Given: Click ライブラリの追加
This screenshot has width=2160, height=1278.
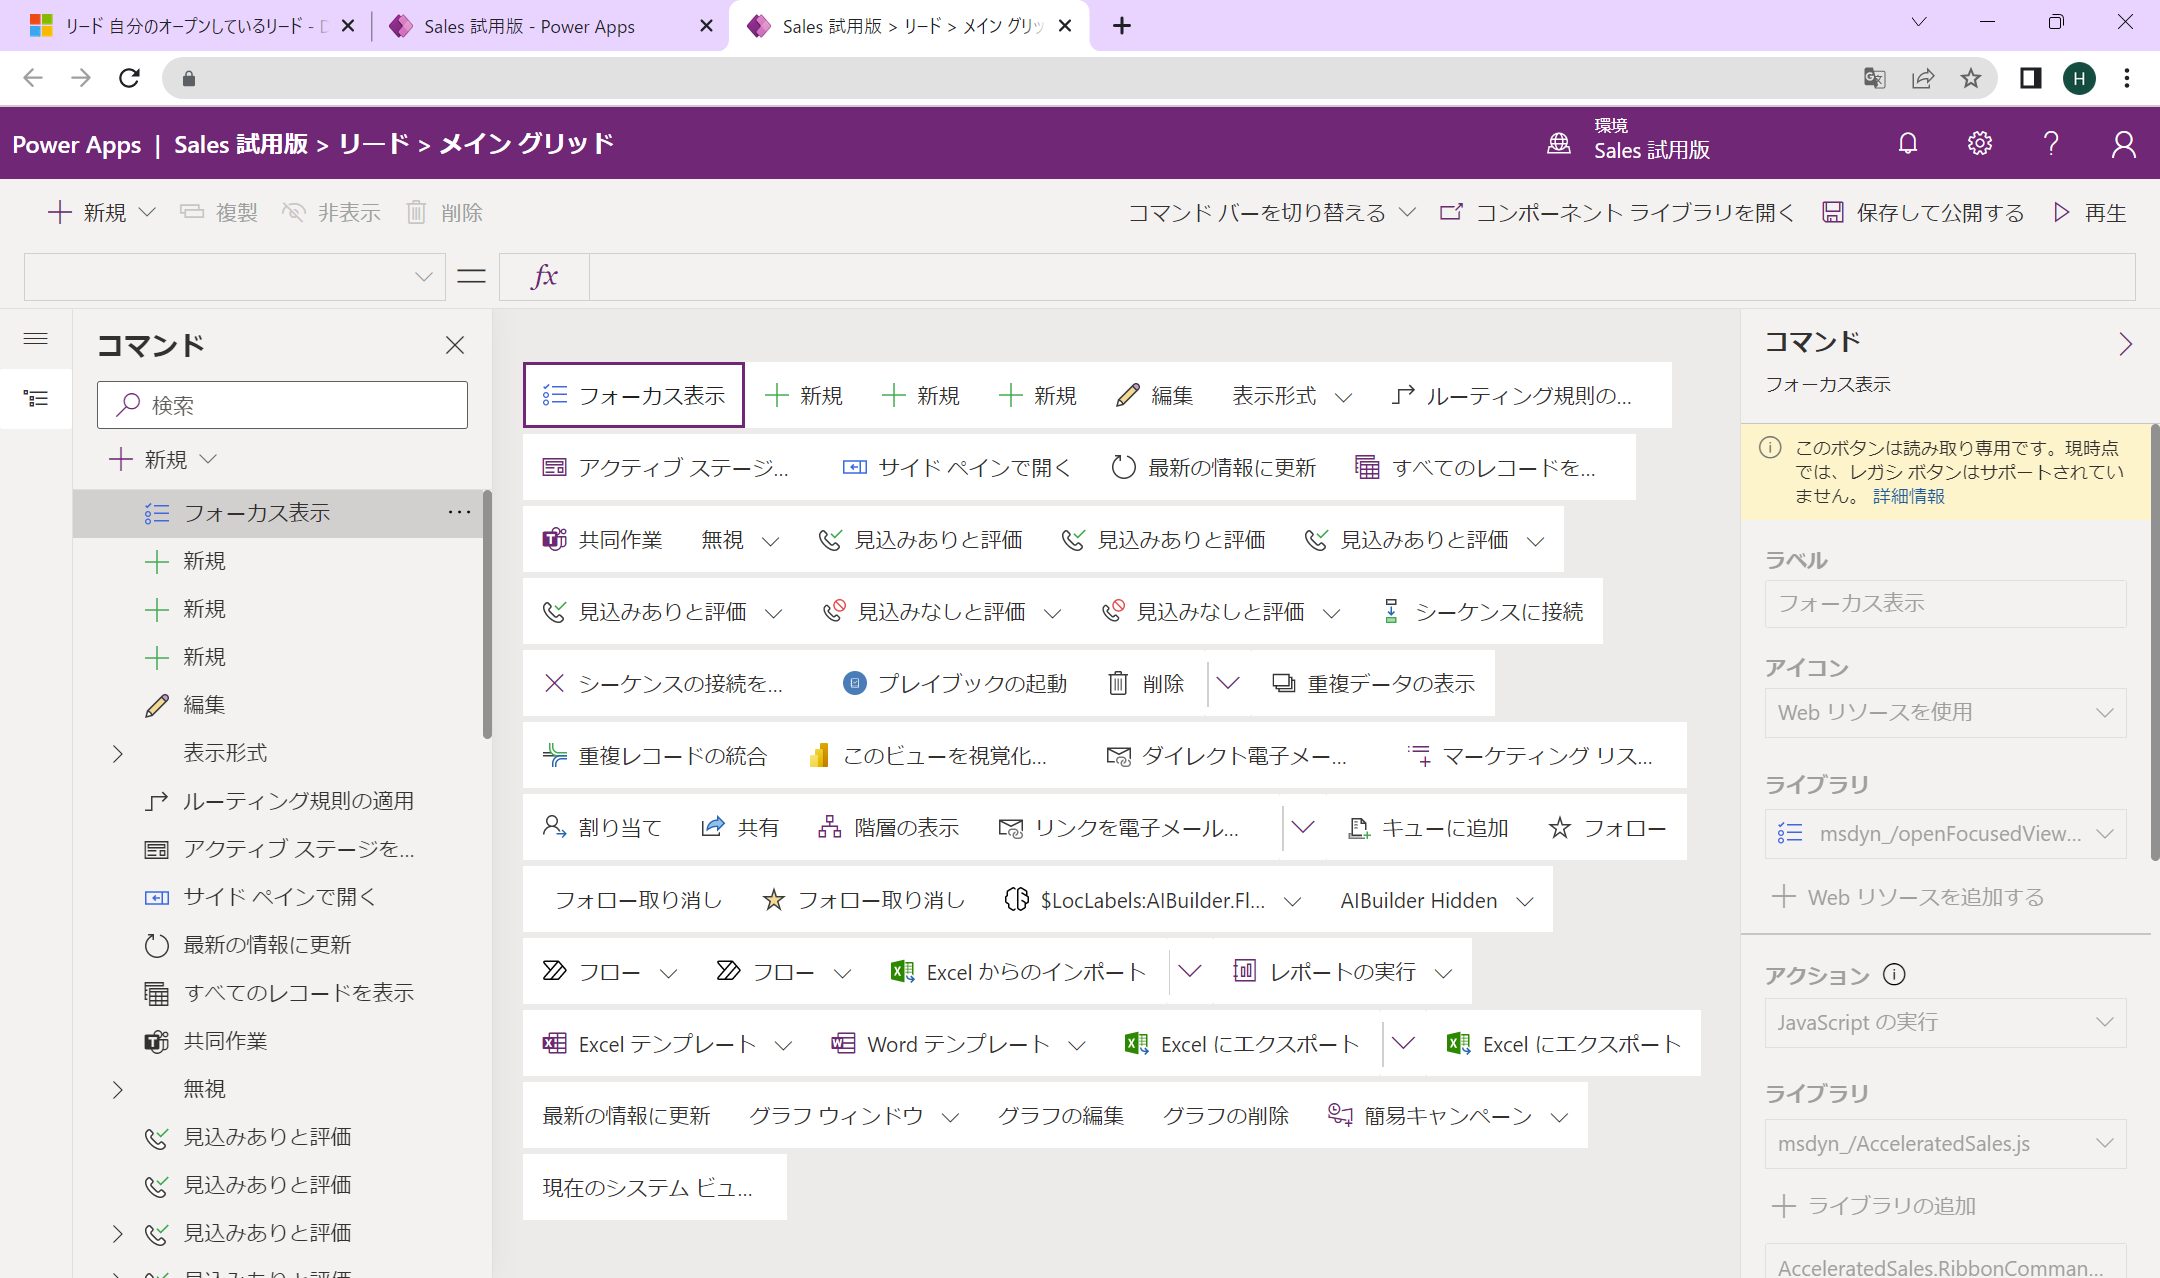Looking at the screenshot, I should click(1874, 1206).
